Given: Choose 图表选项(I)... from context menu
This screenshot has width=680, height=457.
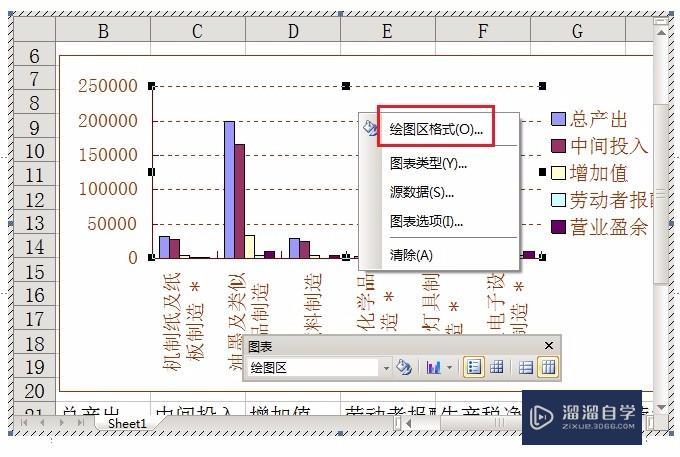Looking at the screenshot, I should (x=426, y=222).
